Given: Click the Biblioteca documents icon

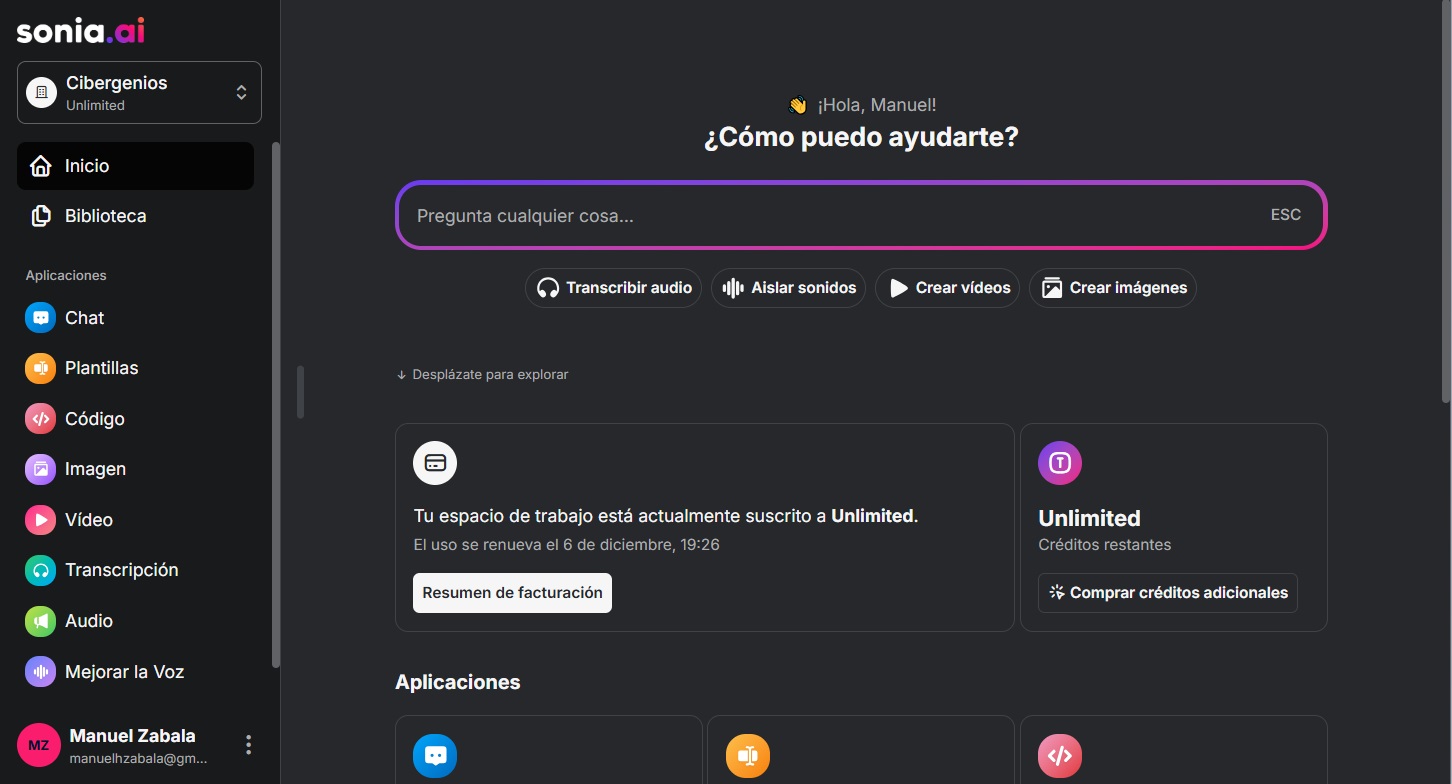Looking at the screenshot, I should pos(41,216).
